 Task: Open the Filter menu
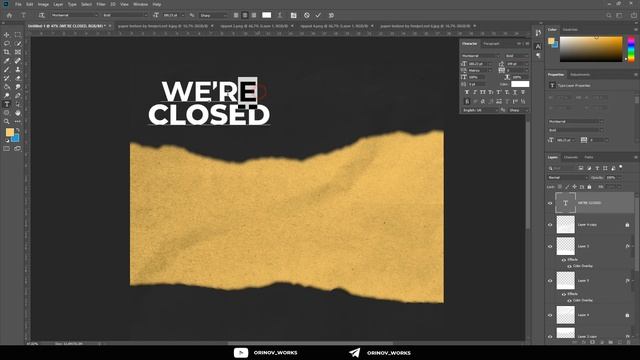101,4
